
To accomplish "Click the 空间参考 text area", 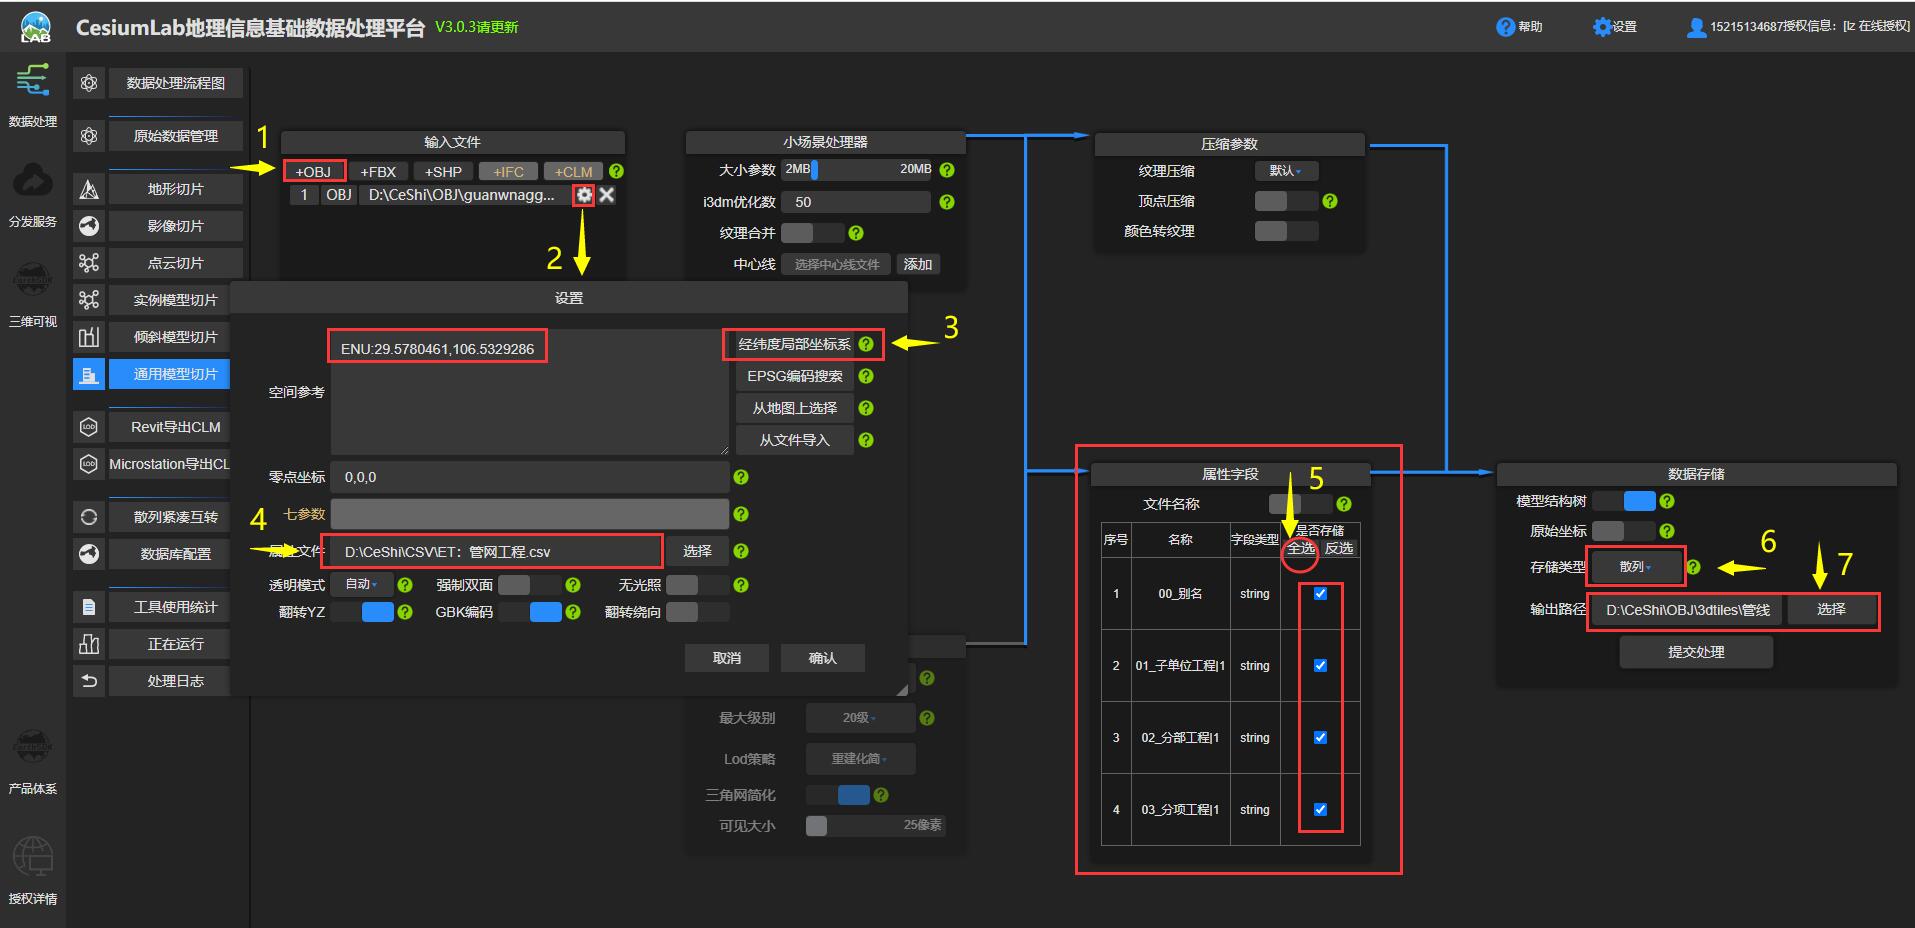I will 530,392.
